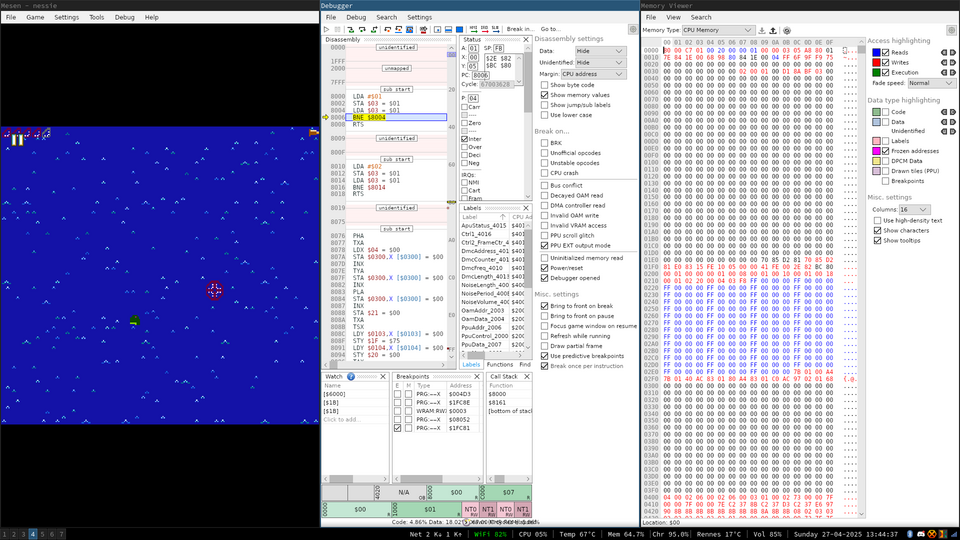Open the Fade speed dropdown

pyautogui.click(x=931, y=83)
